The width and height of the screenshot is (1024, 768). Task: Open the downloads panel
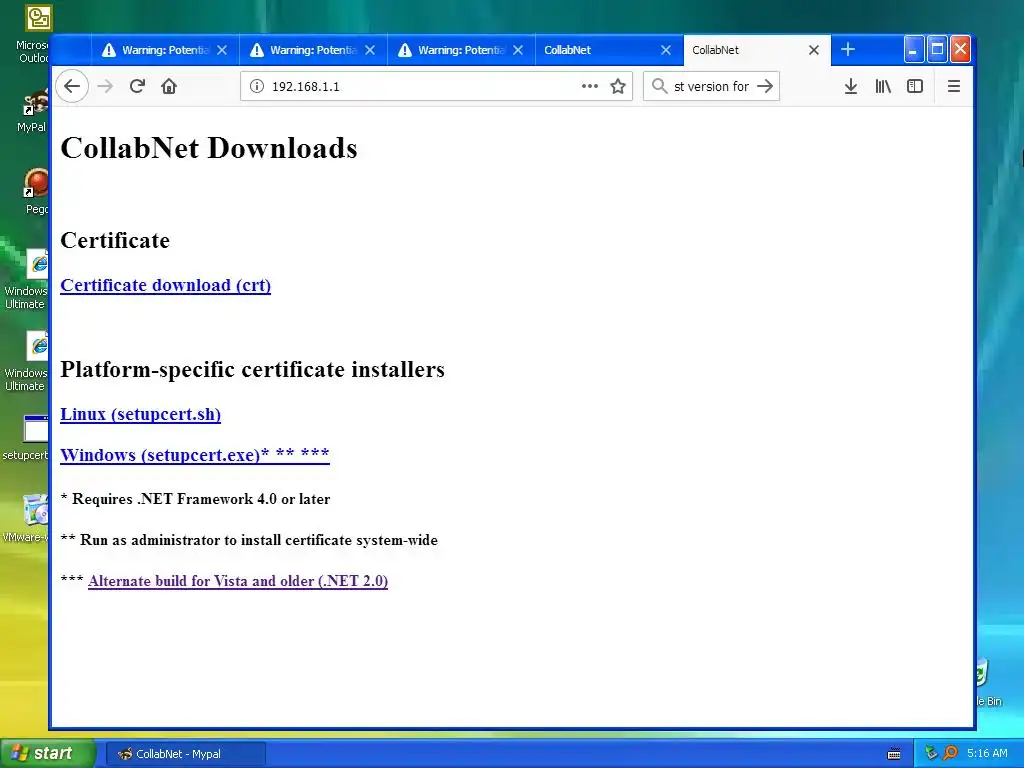point(851,86)
